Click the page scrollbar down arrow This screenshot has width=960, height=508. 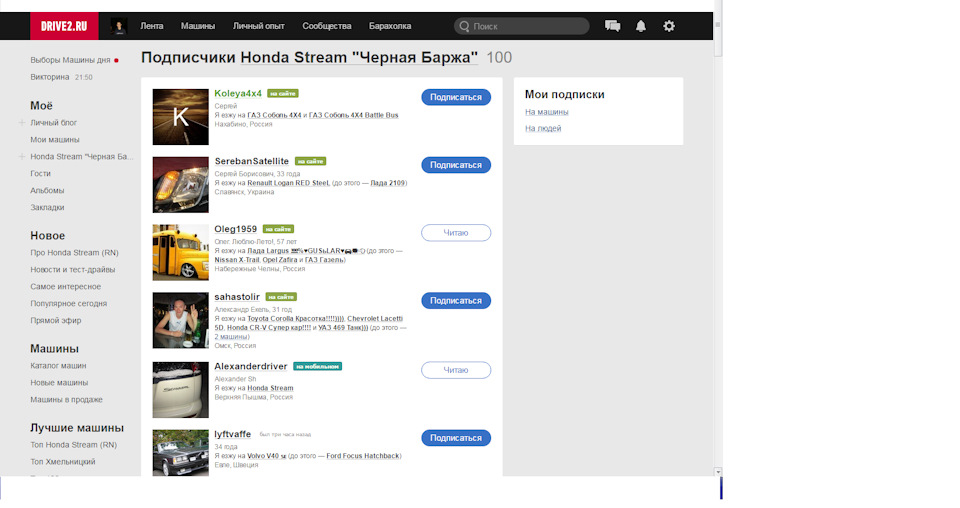coord(718,472)
